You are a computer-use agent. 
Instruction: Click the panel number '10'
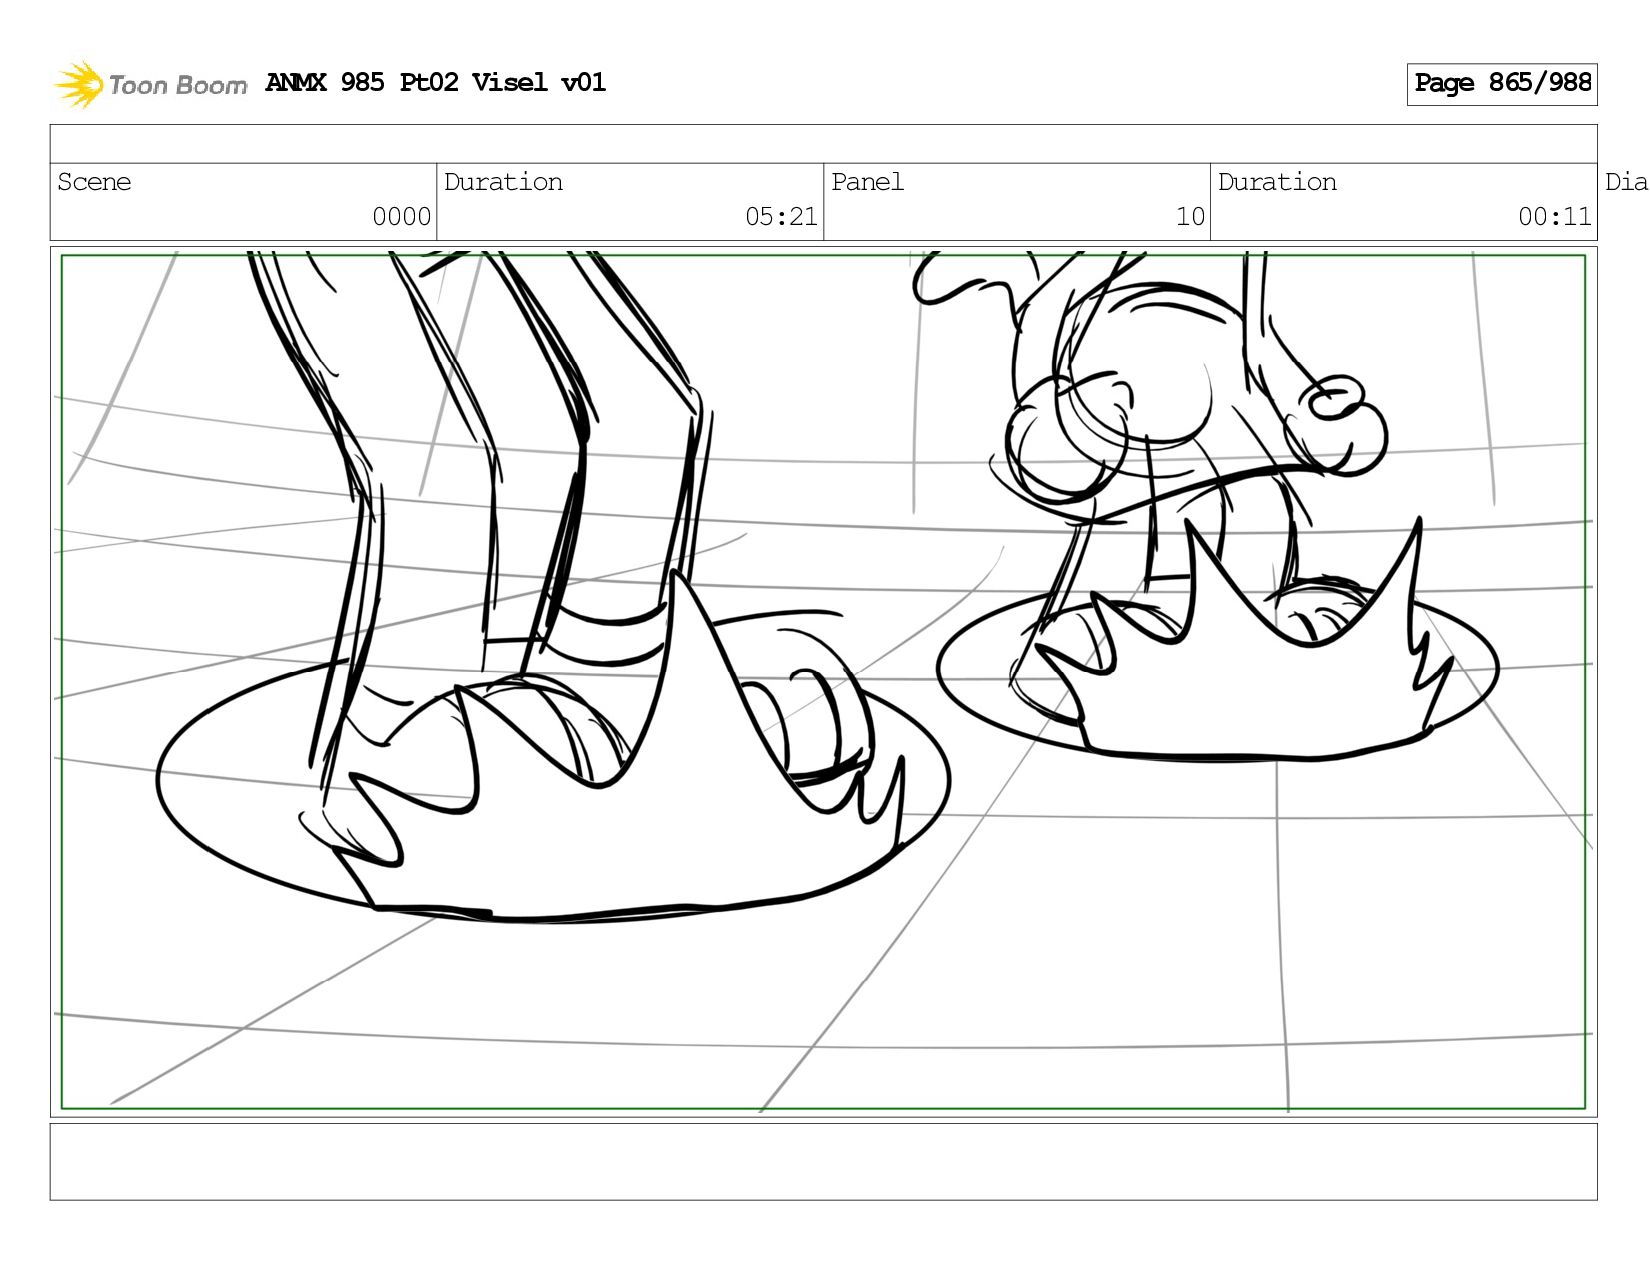(1190, 217)
